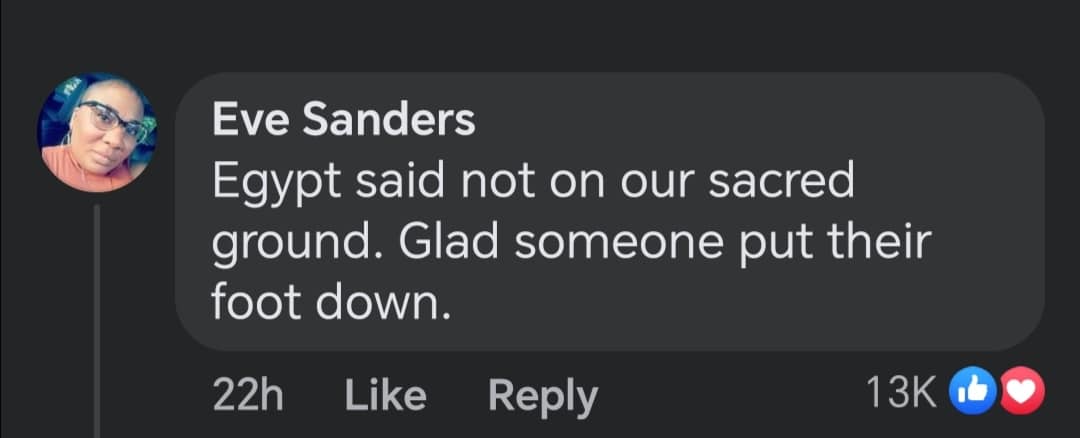Click the Eve Sanders name link
This screenshot has width=1080, height=438.
point(343,121)
